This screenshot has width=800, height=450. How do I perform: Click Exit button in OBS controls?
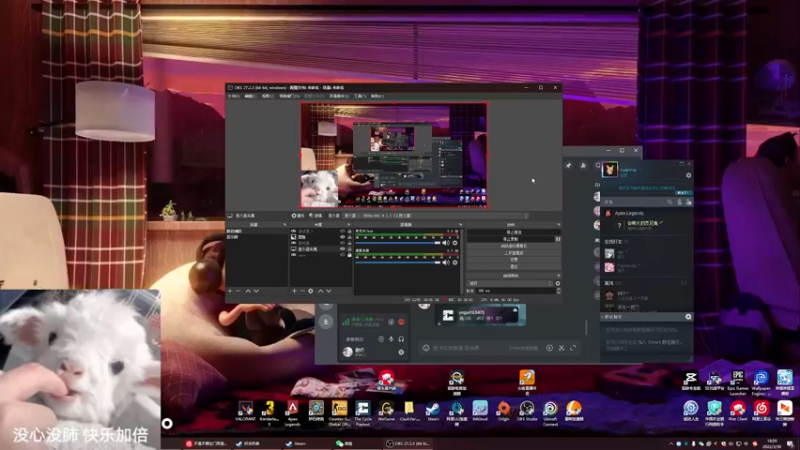[514, 266]
